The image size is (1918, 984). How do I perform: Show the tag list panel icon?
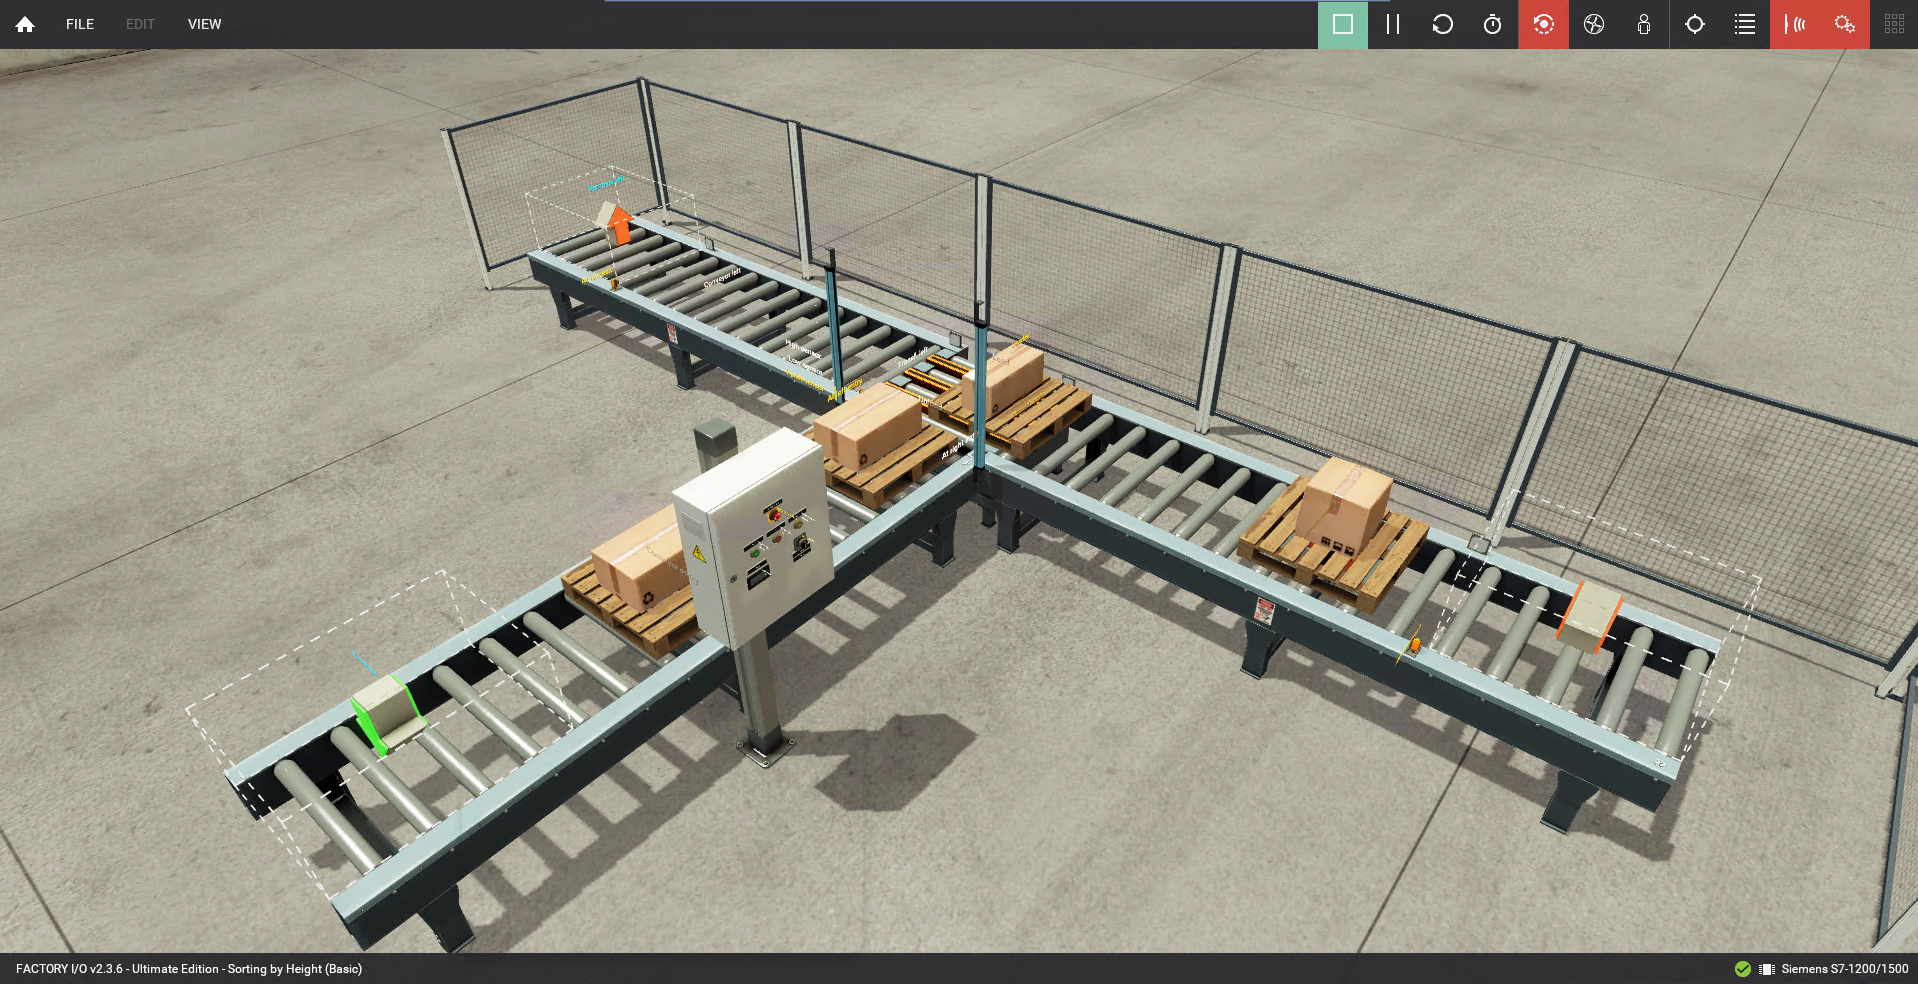click(1744, 24)
